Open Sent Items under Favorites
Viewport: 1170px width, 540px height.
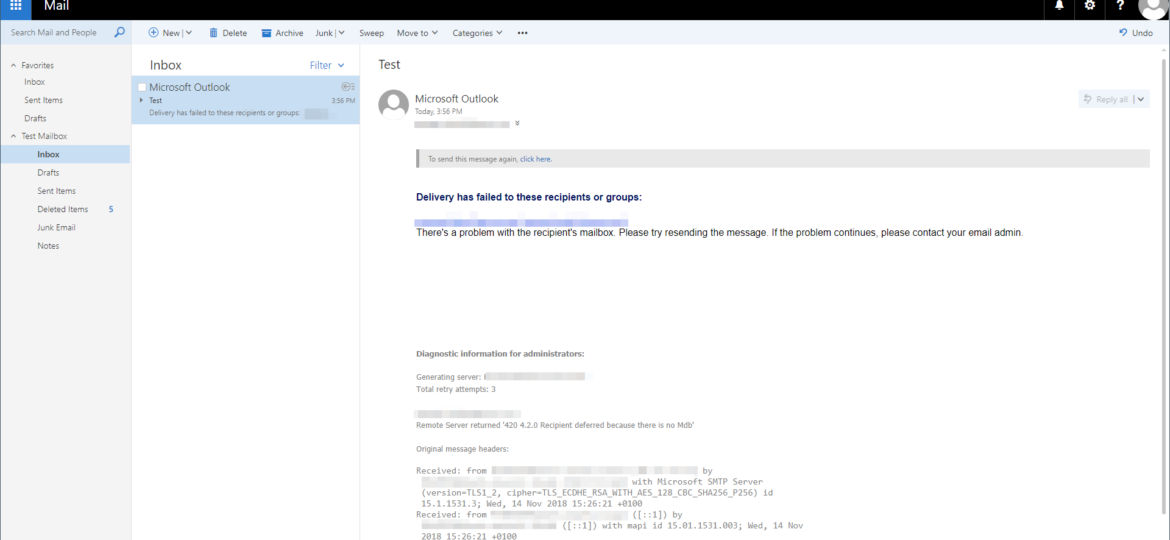[x=43, y=100]
